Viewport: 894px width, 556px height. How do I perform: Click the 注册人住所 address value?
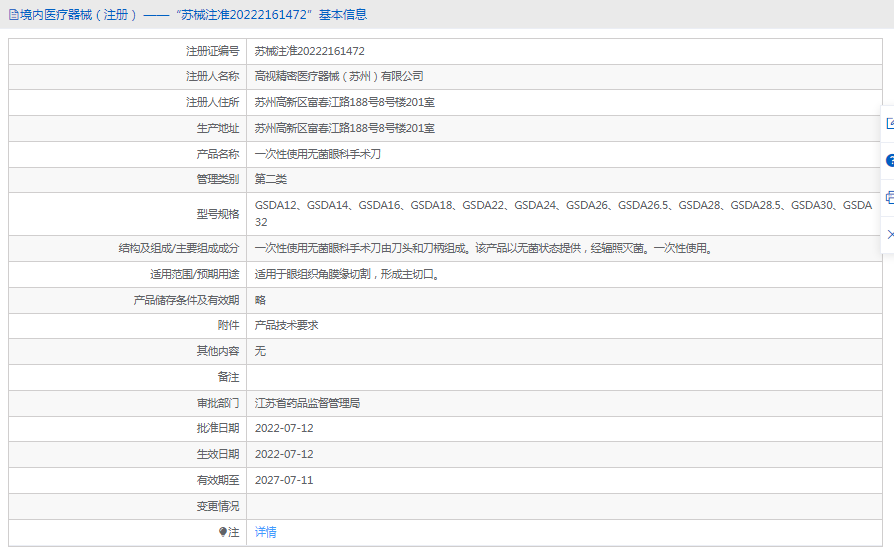pos(344,102)
